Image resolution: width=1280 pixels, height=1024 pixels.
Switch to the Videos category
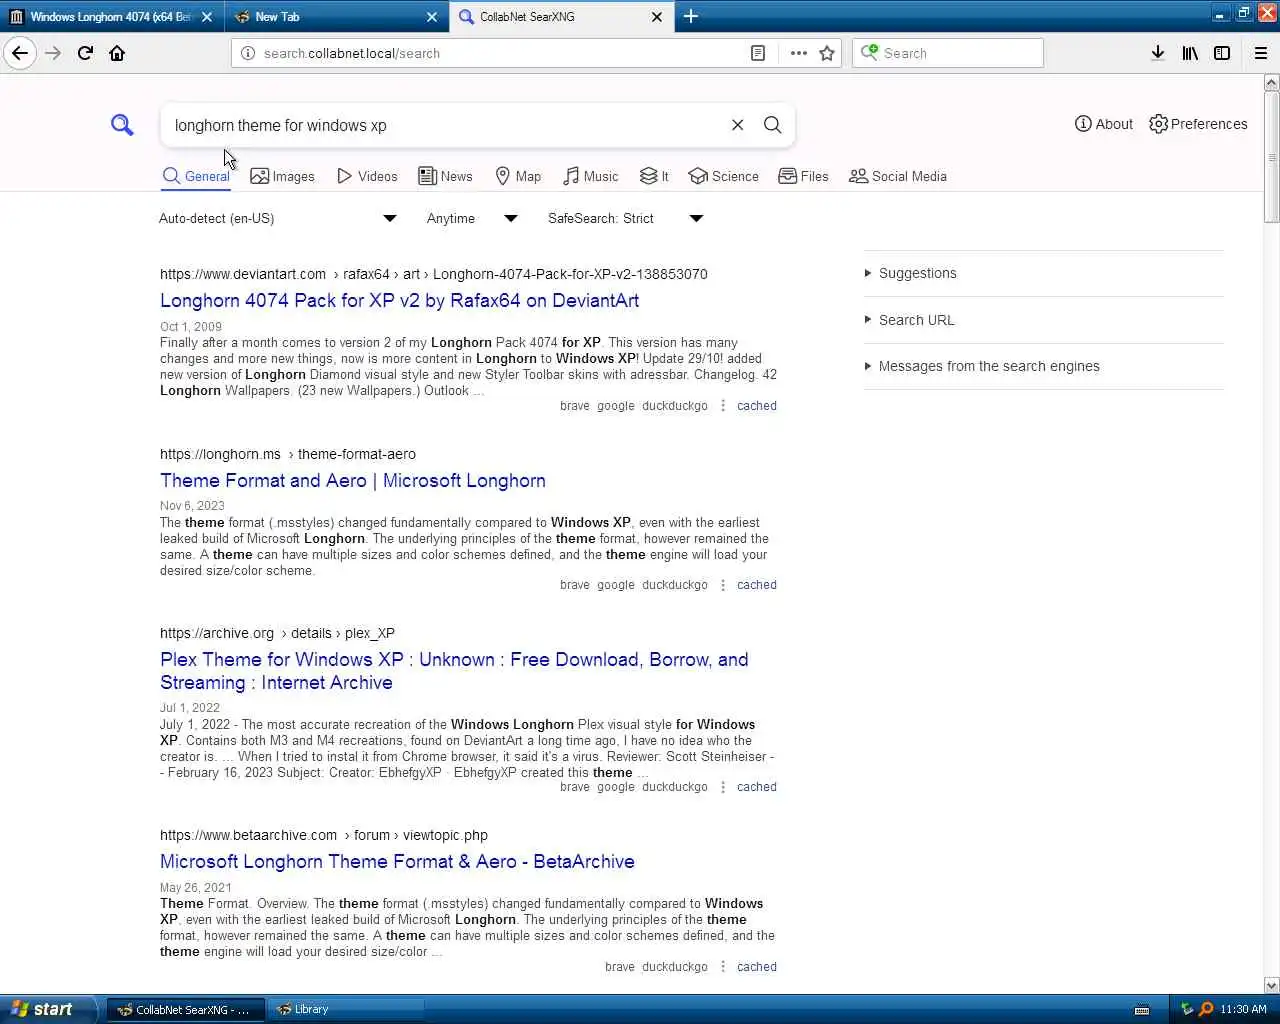pos(367,176)
